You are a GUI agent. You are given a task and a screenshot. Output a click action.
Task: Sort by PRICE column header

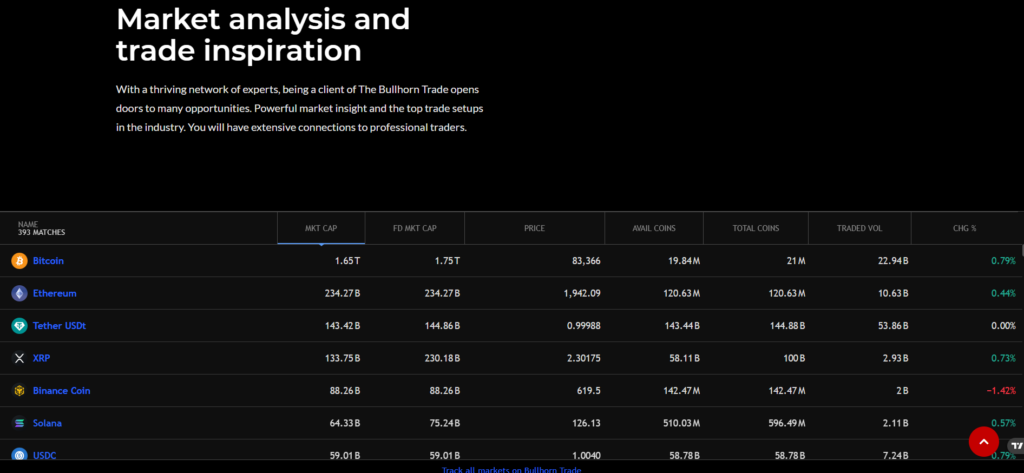pos(534,228)
